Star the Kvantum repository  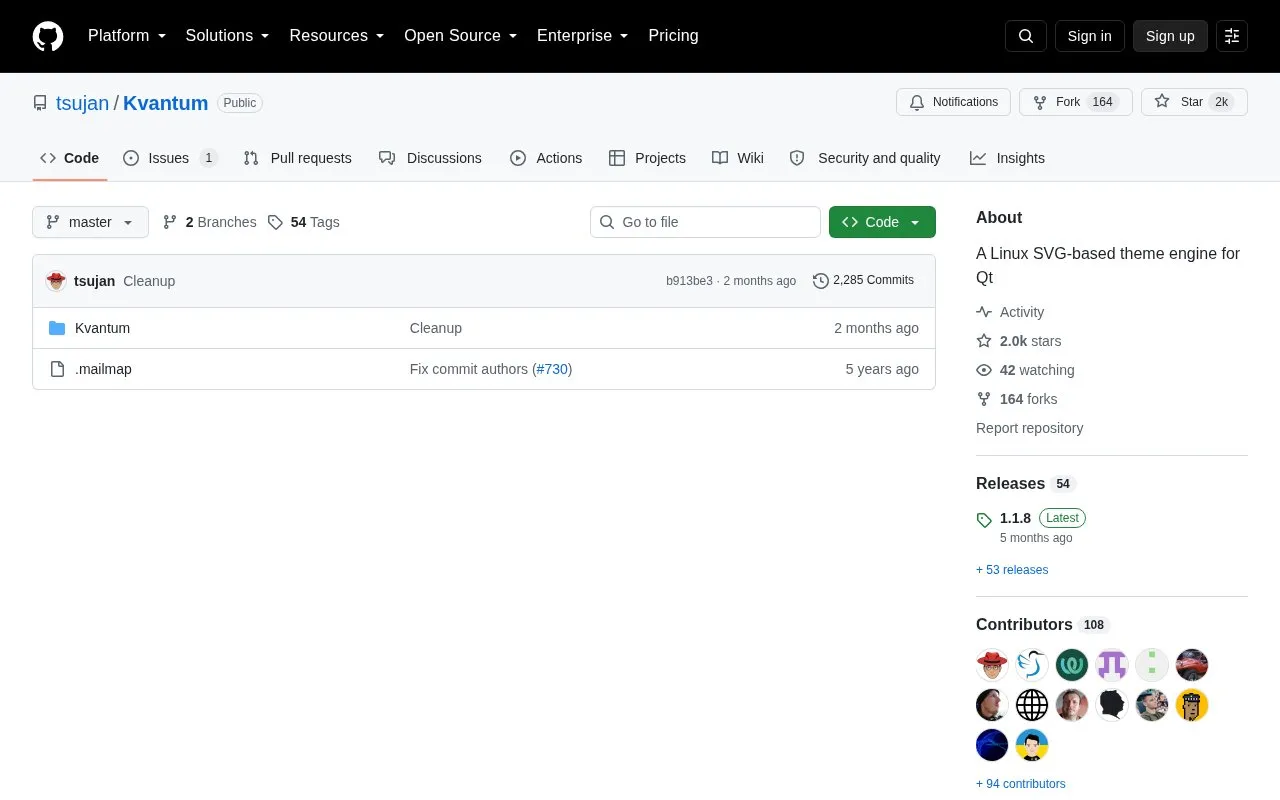click(x=1194, y=102)
